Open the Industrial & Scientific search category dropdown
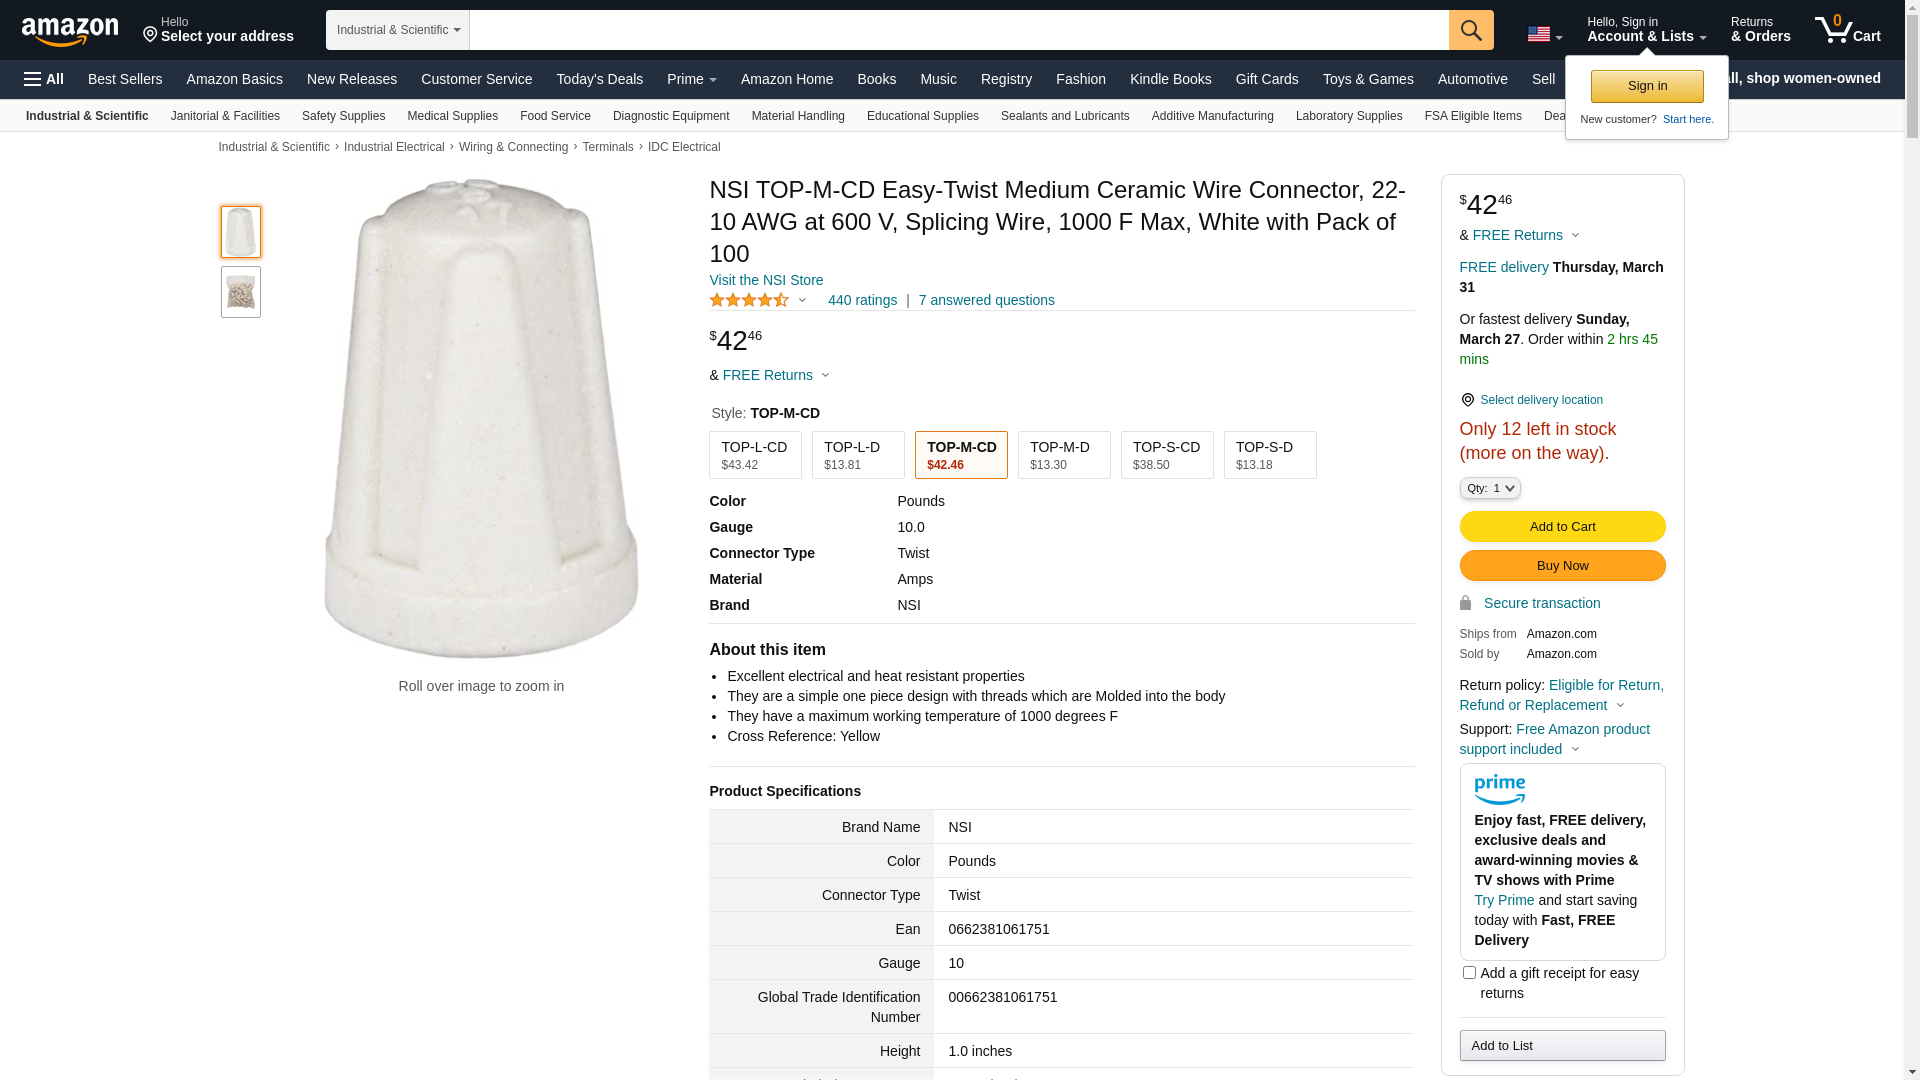Viewport: 1920px width, 1080px height. [398, 30]
